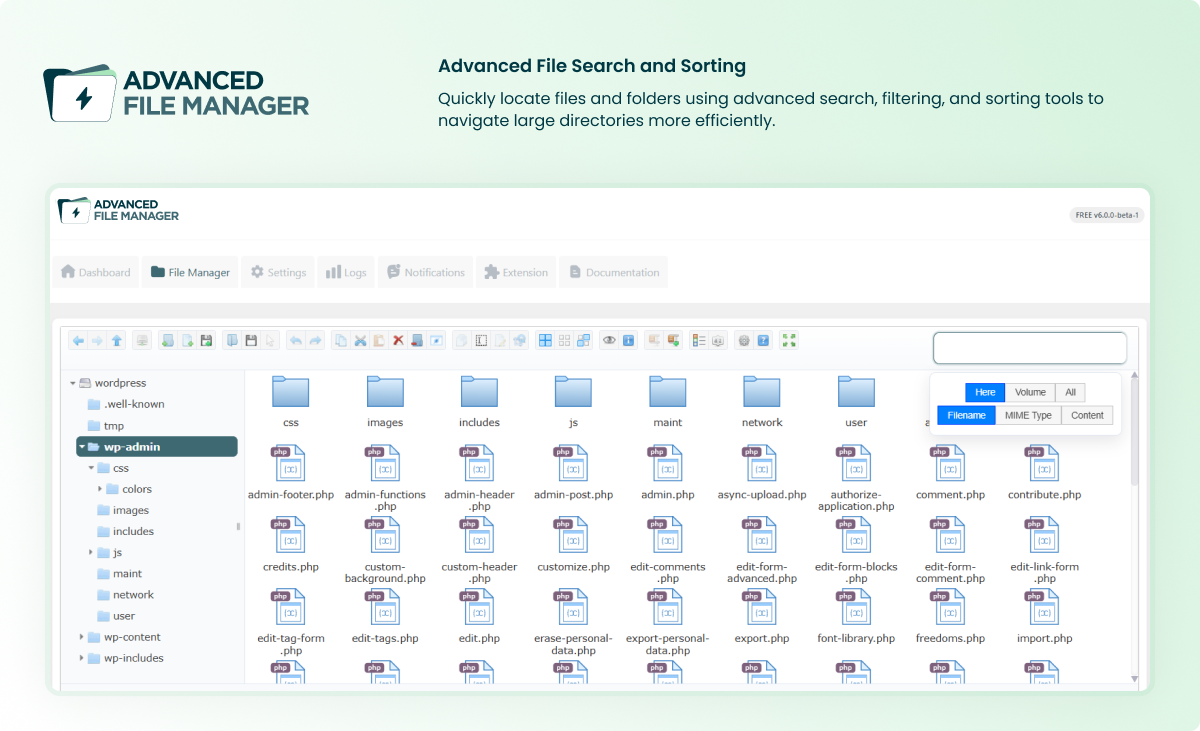Screen dimensions: 1200x731
Task: Click the Select none toolbar icon
Action: [x=564, y=341]
